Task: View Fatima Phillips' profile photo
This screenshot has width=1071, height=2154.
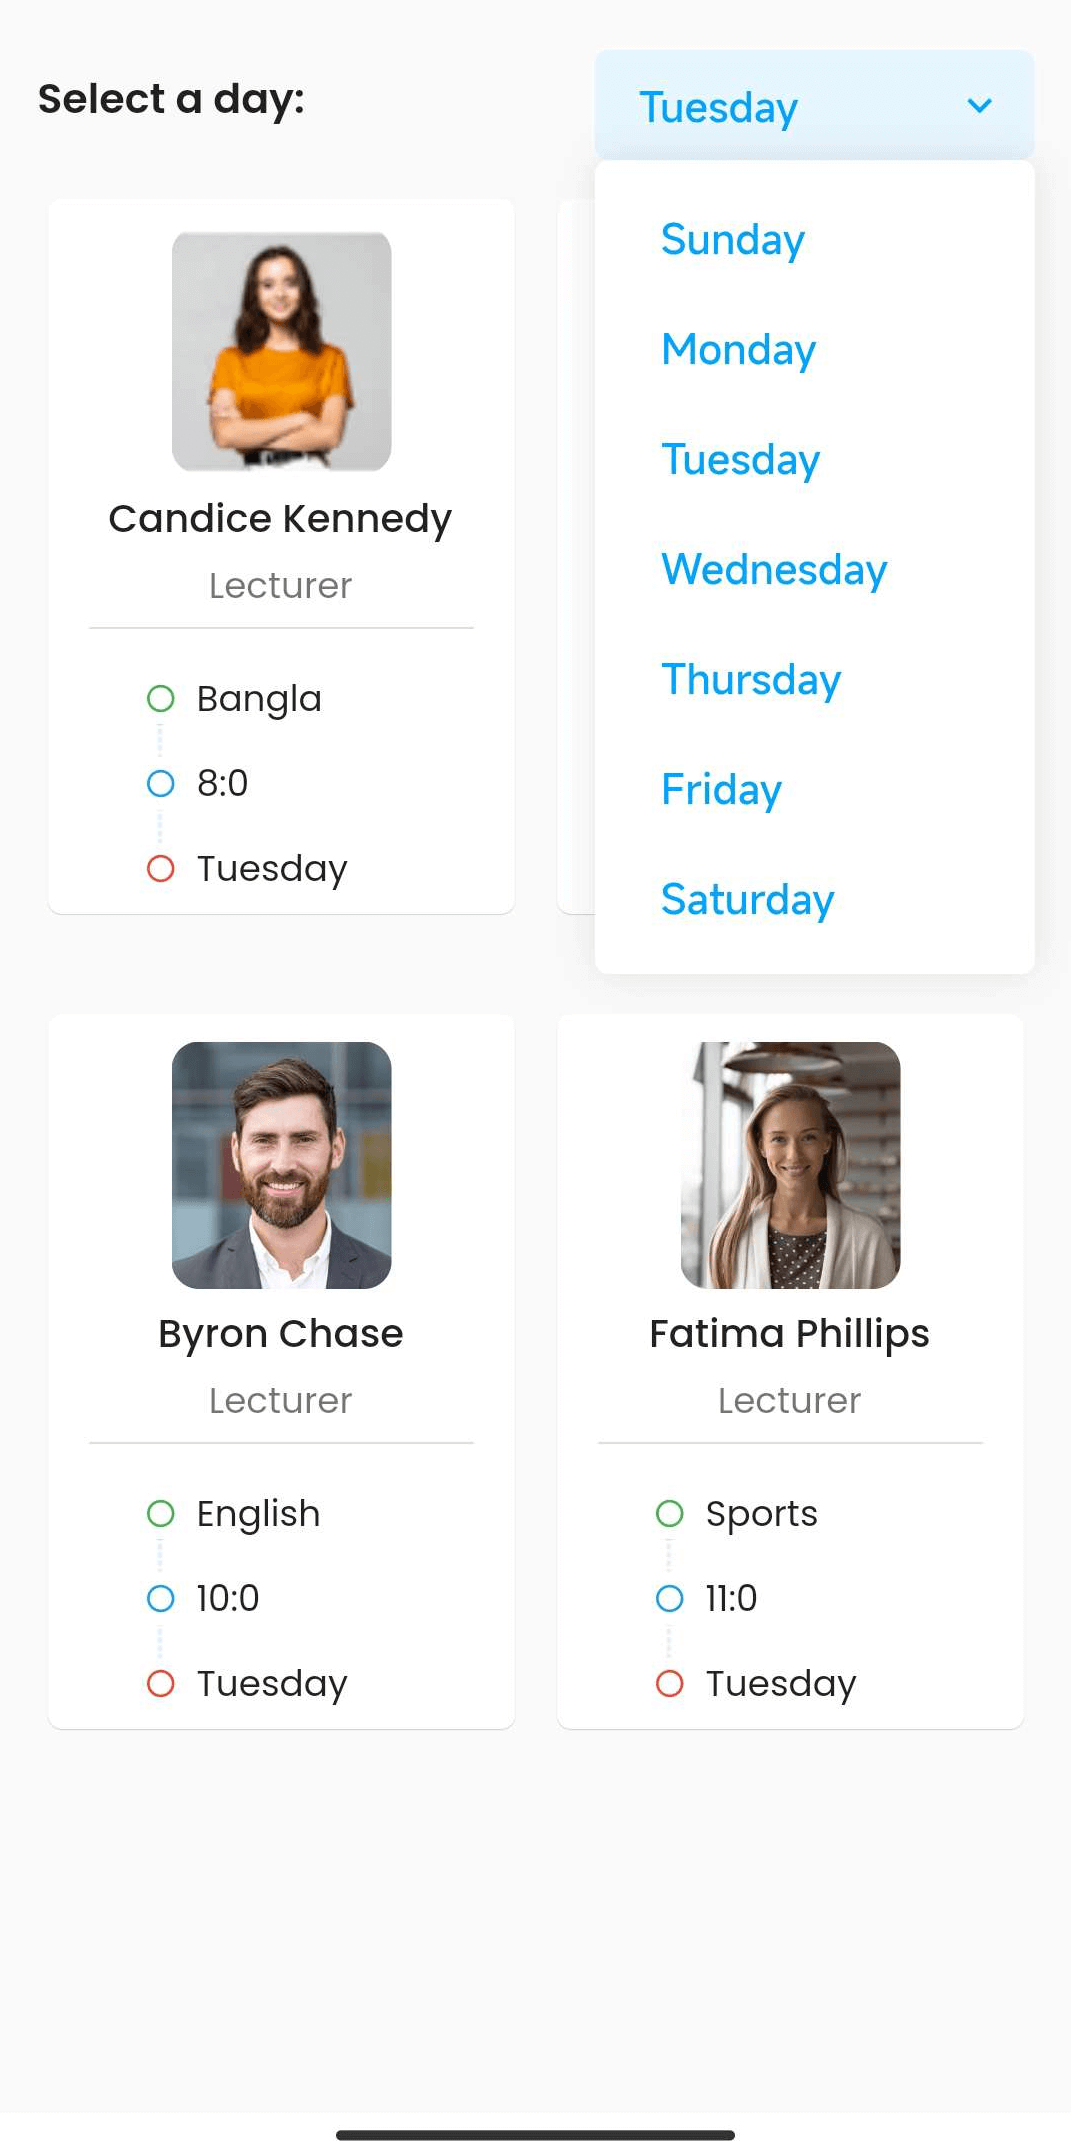Action: click(x=790, y=1165)
